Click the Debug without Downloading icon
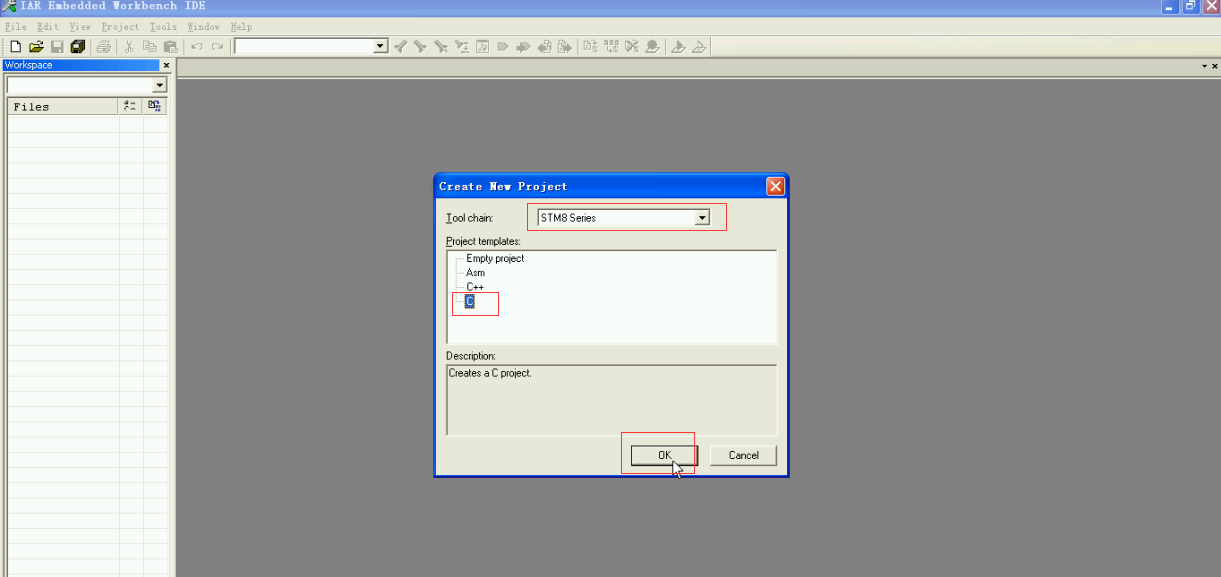The width and height of the screenshot is (1221, 577). pos(699,47)
